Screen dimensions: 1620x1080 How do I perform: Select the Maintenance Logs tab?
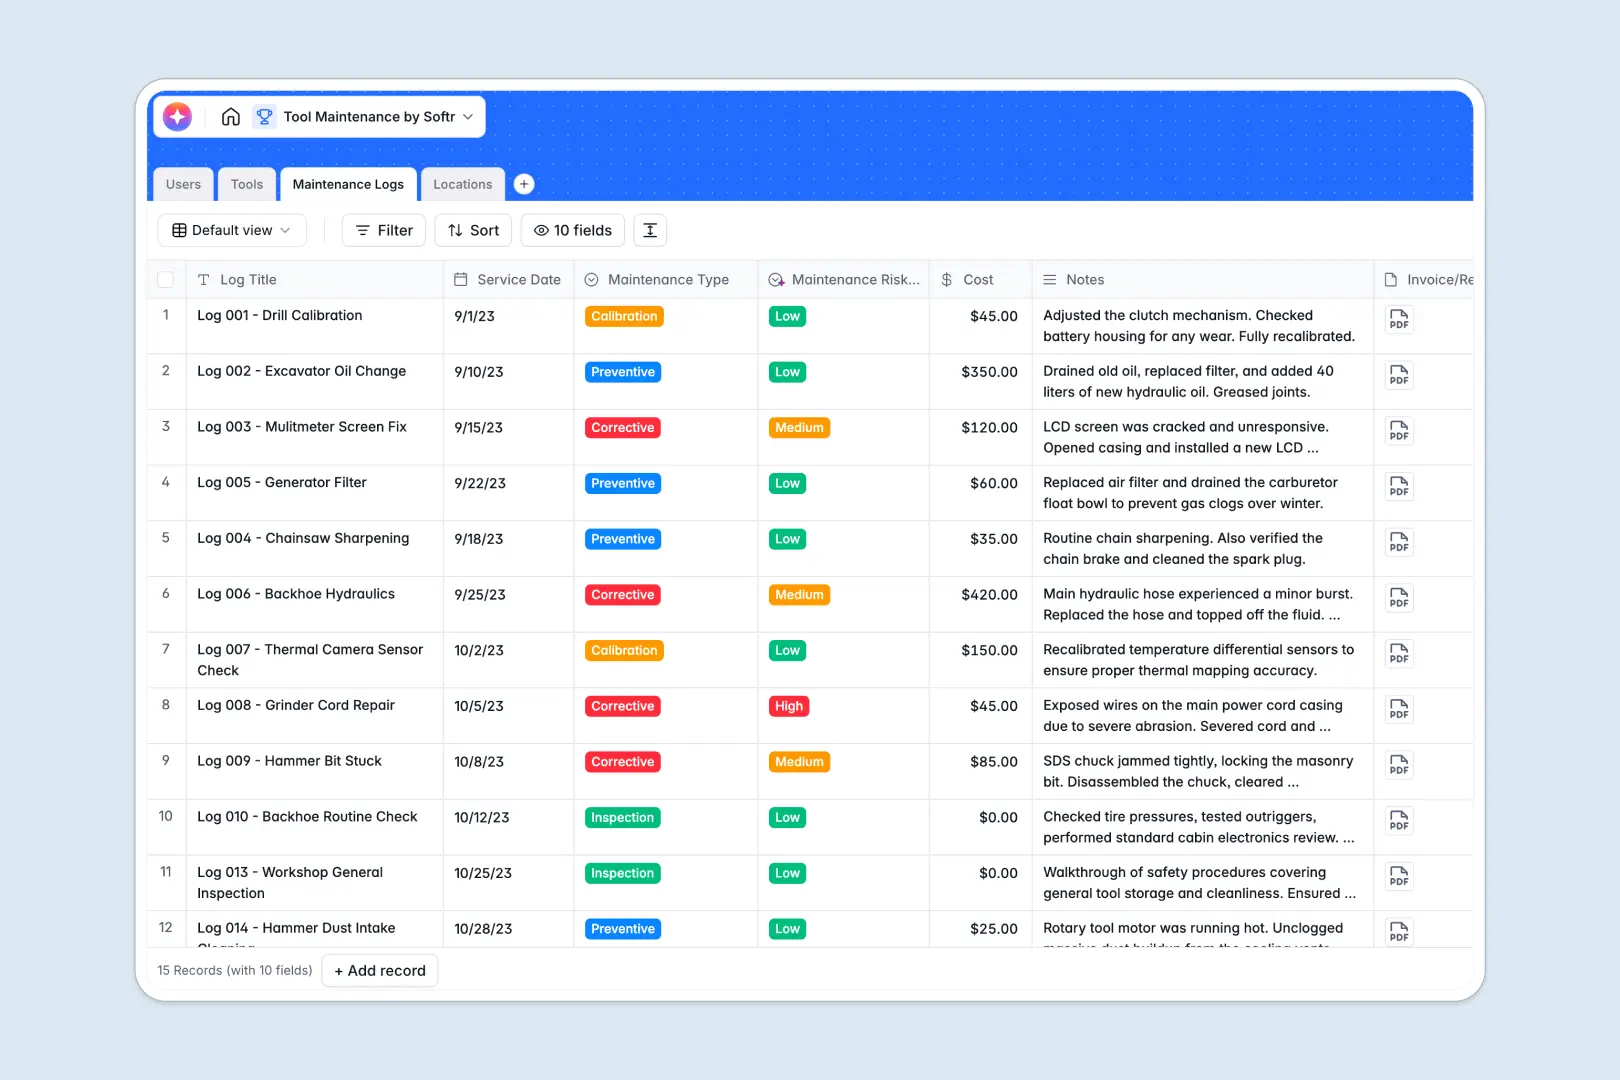tap(348, 184)
